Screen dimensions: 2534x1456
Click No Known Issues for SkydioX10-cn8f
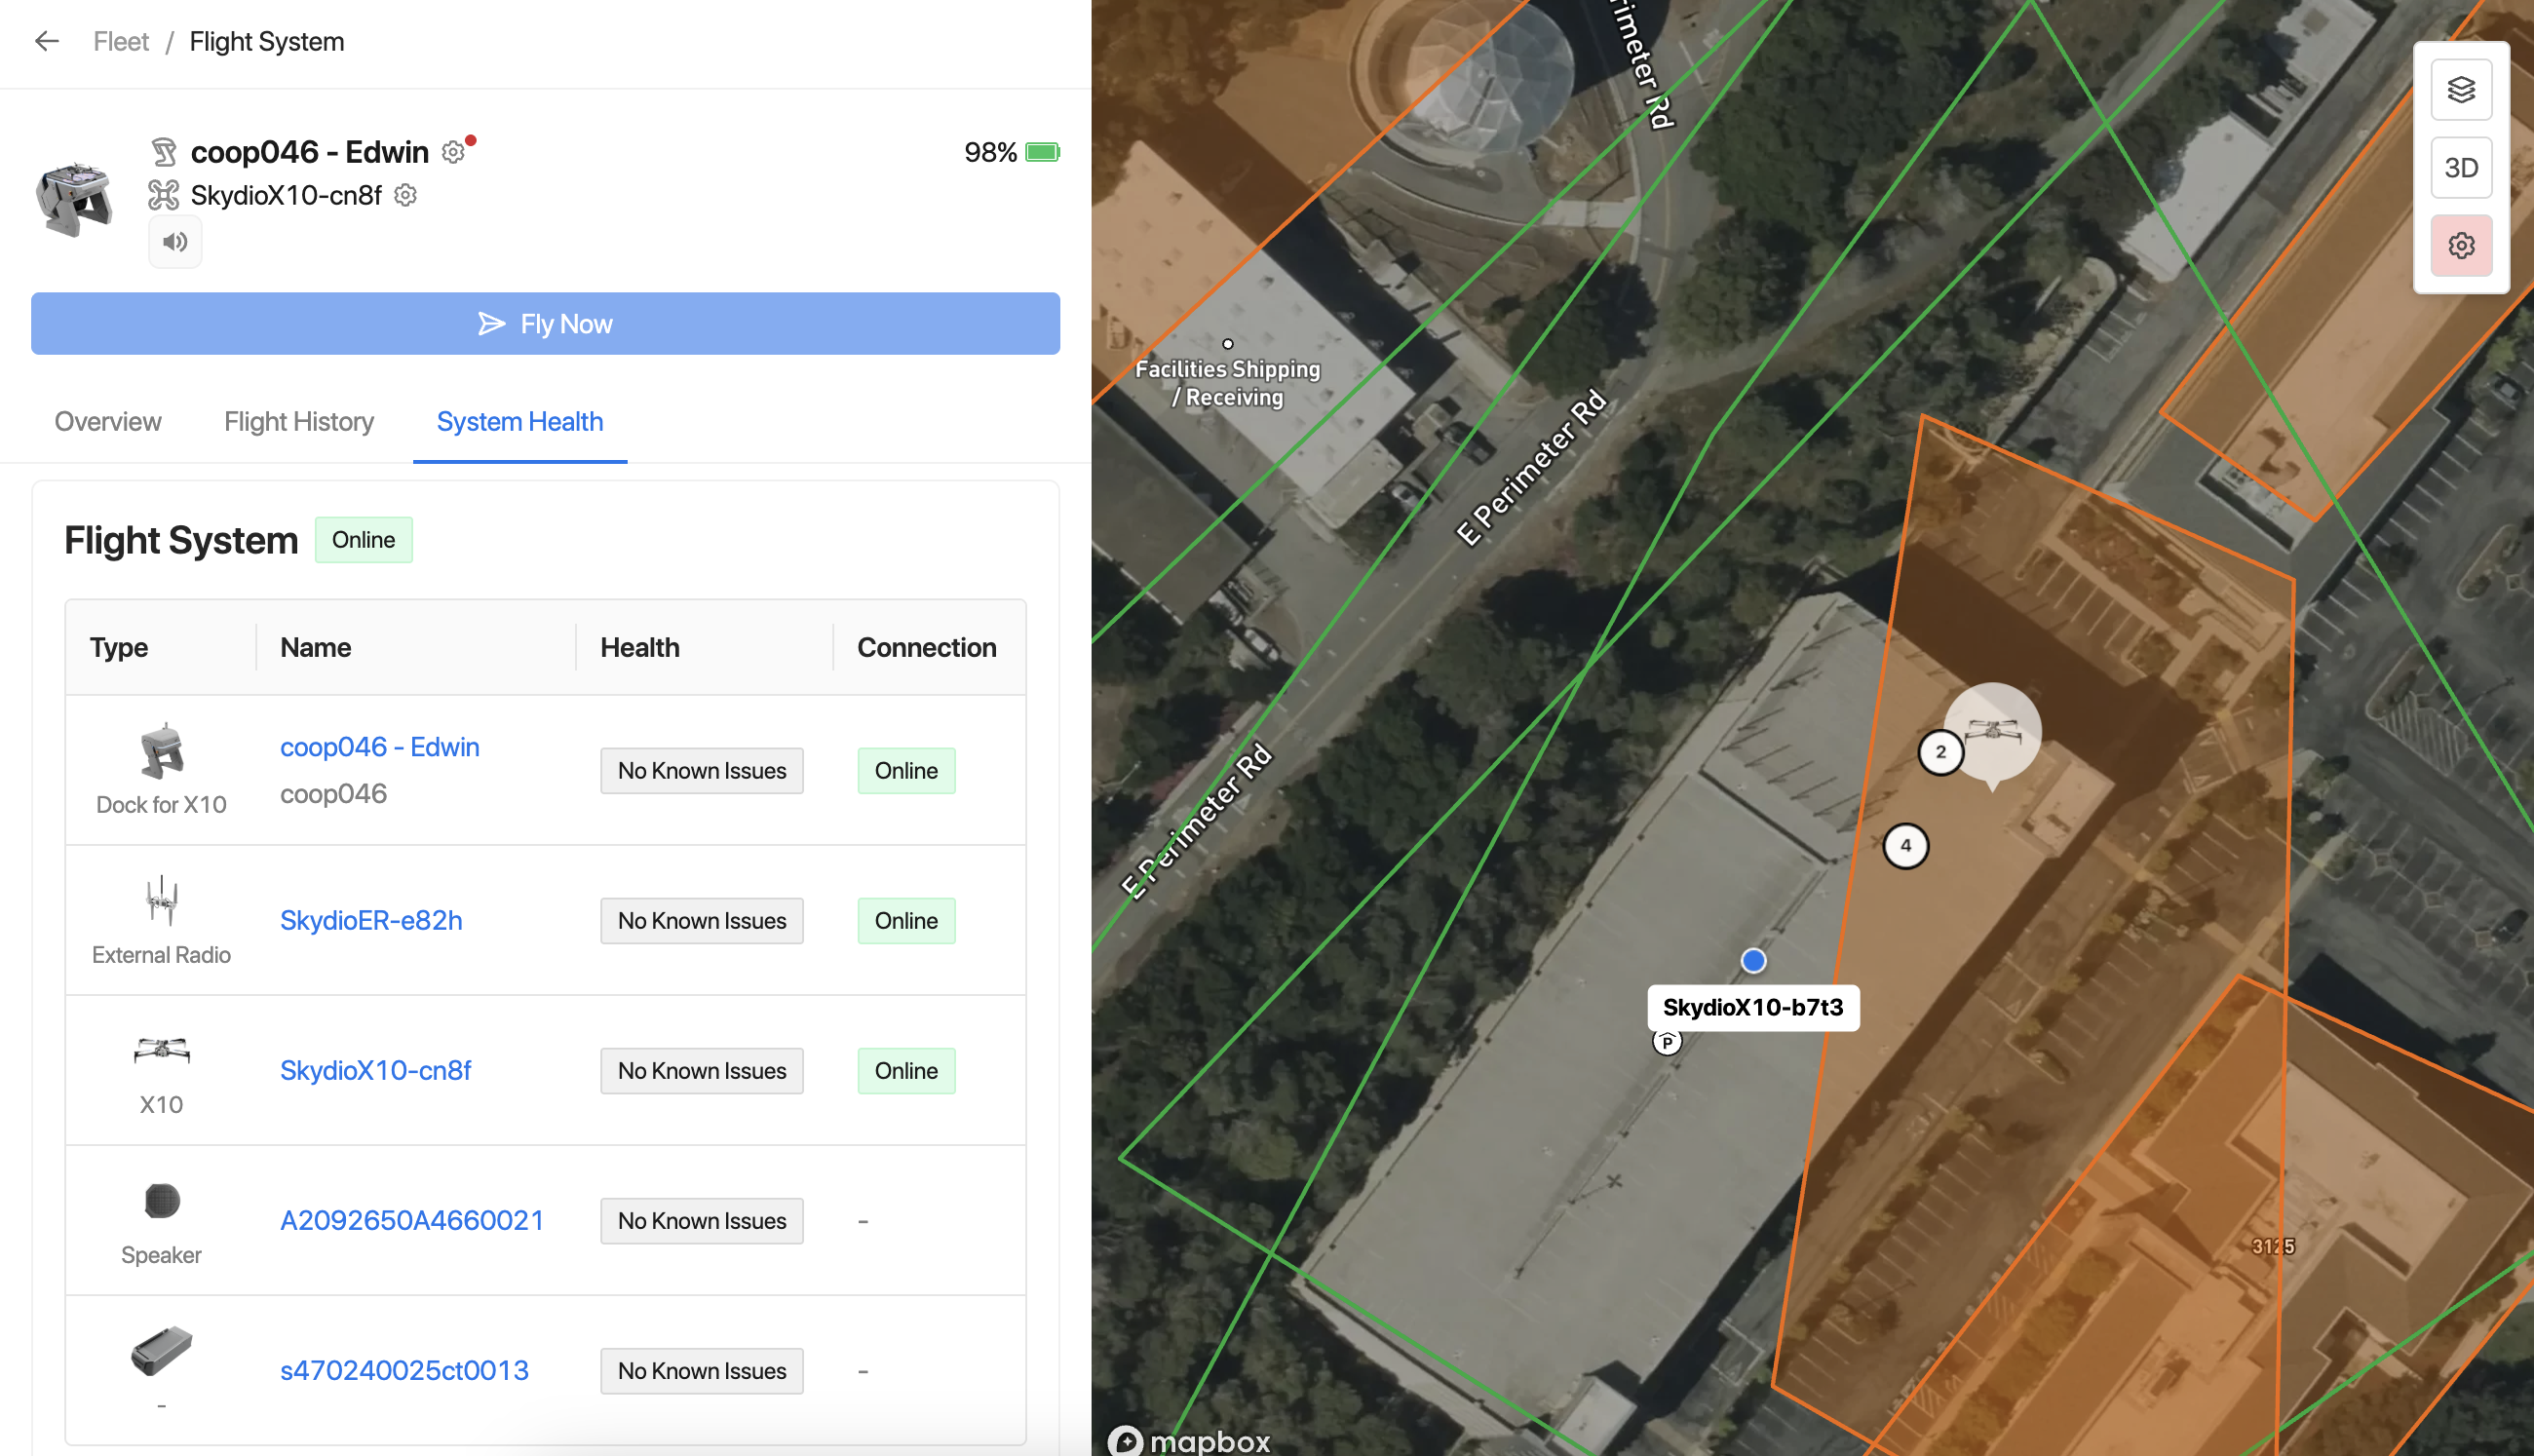click(x=702, y=1071)
